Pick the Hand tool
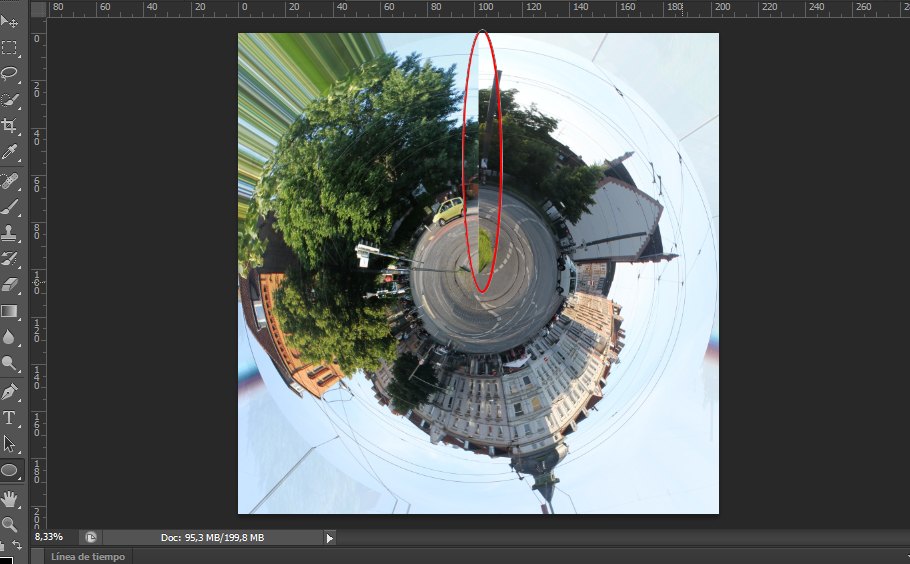Viewport: 910px width, 564px height. point(9,499)
